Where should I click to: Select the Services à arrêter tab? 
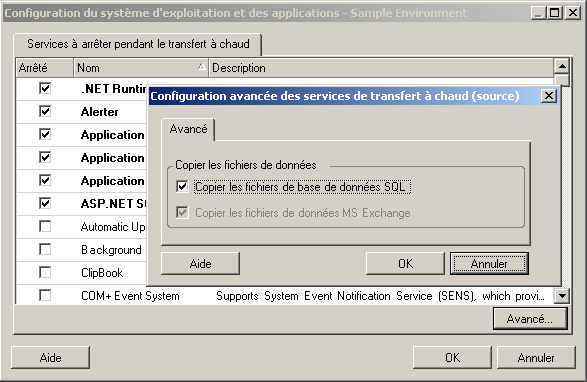pos(138,44)
